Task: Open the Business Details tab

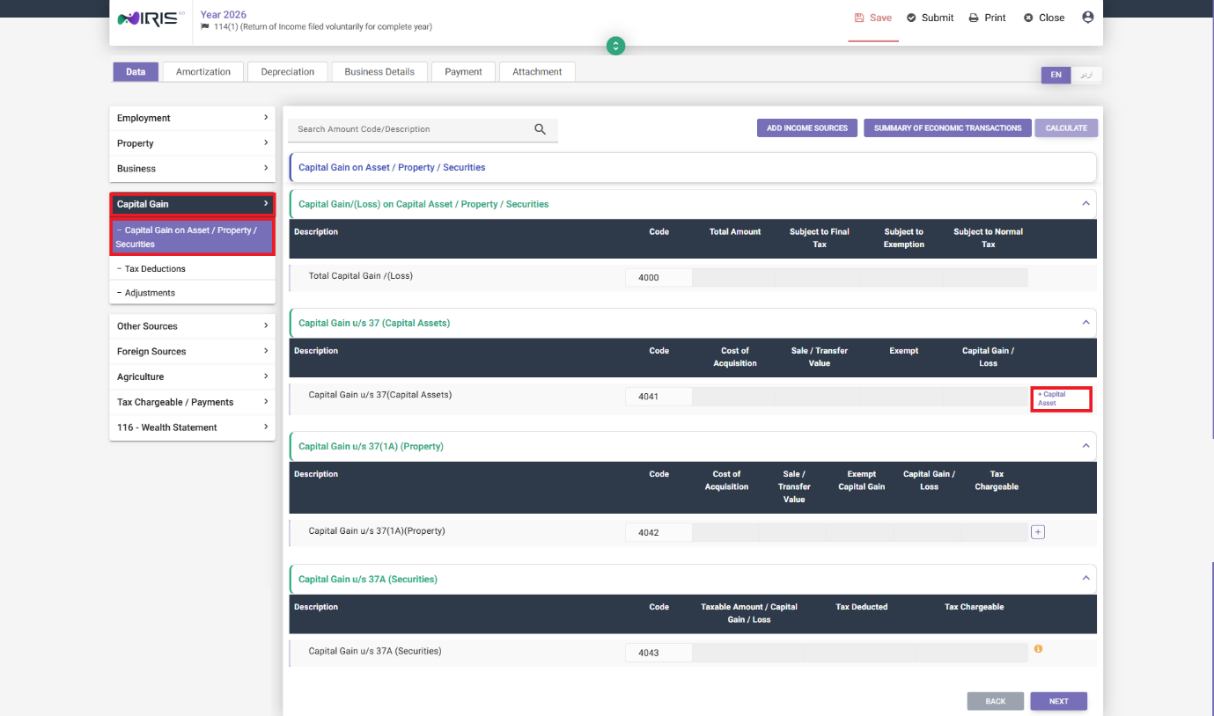Action: [x=379, y=72]
